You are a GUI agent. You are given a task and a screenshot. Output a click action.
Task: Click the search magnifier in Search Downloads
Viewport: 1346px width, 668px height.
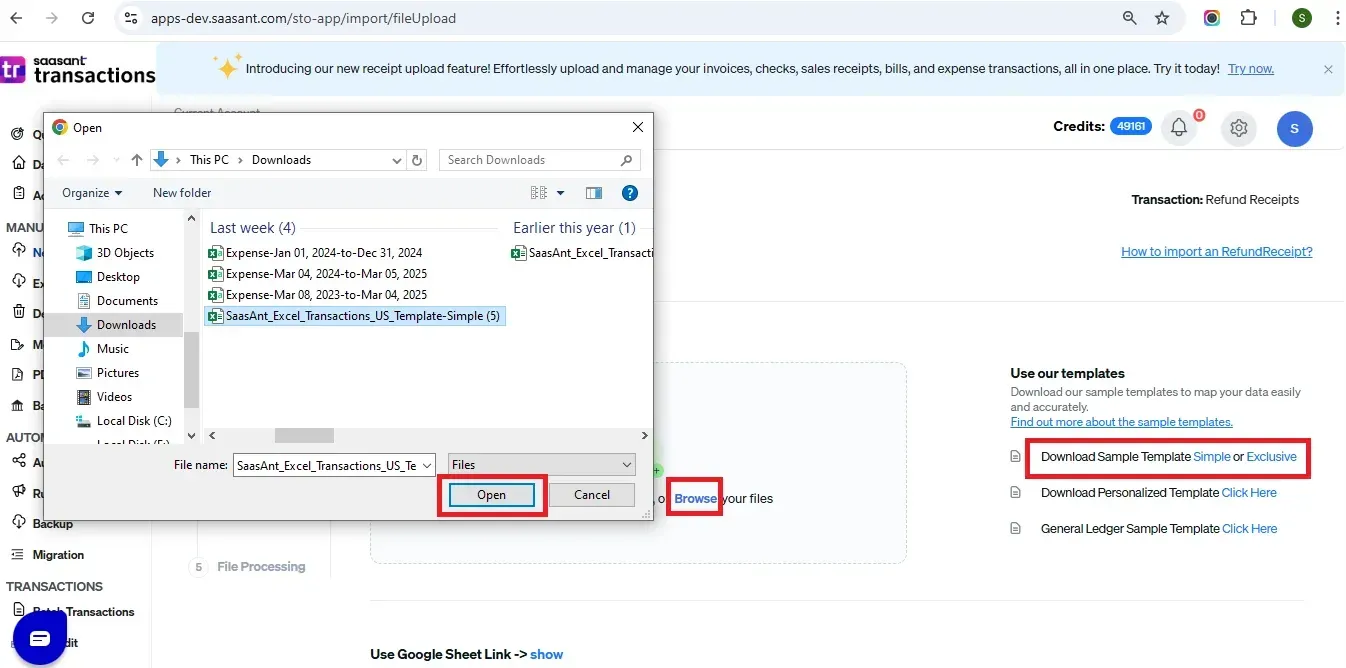pyautogui.click(x=627, y=160)
